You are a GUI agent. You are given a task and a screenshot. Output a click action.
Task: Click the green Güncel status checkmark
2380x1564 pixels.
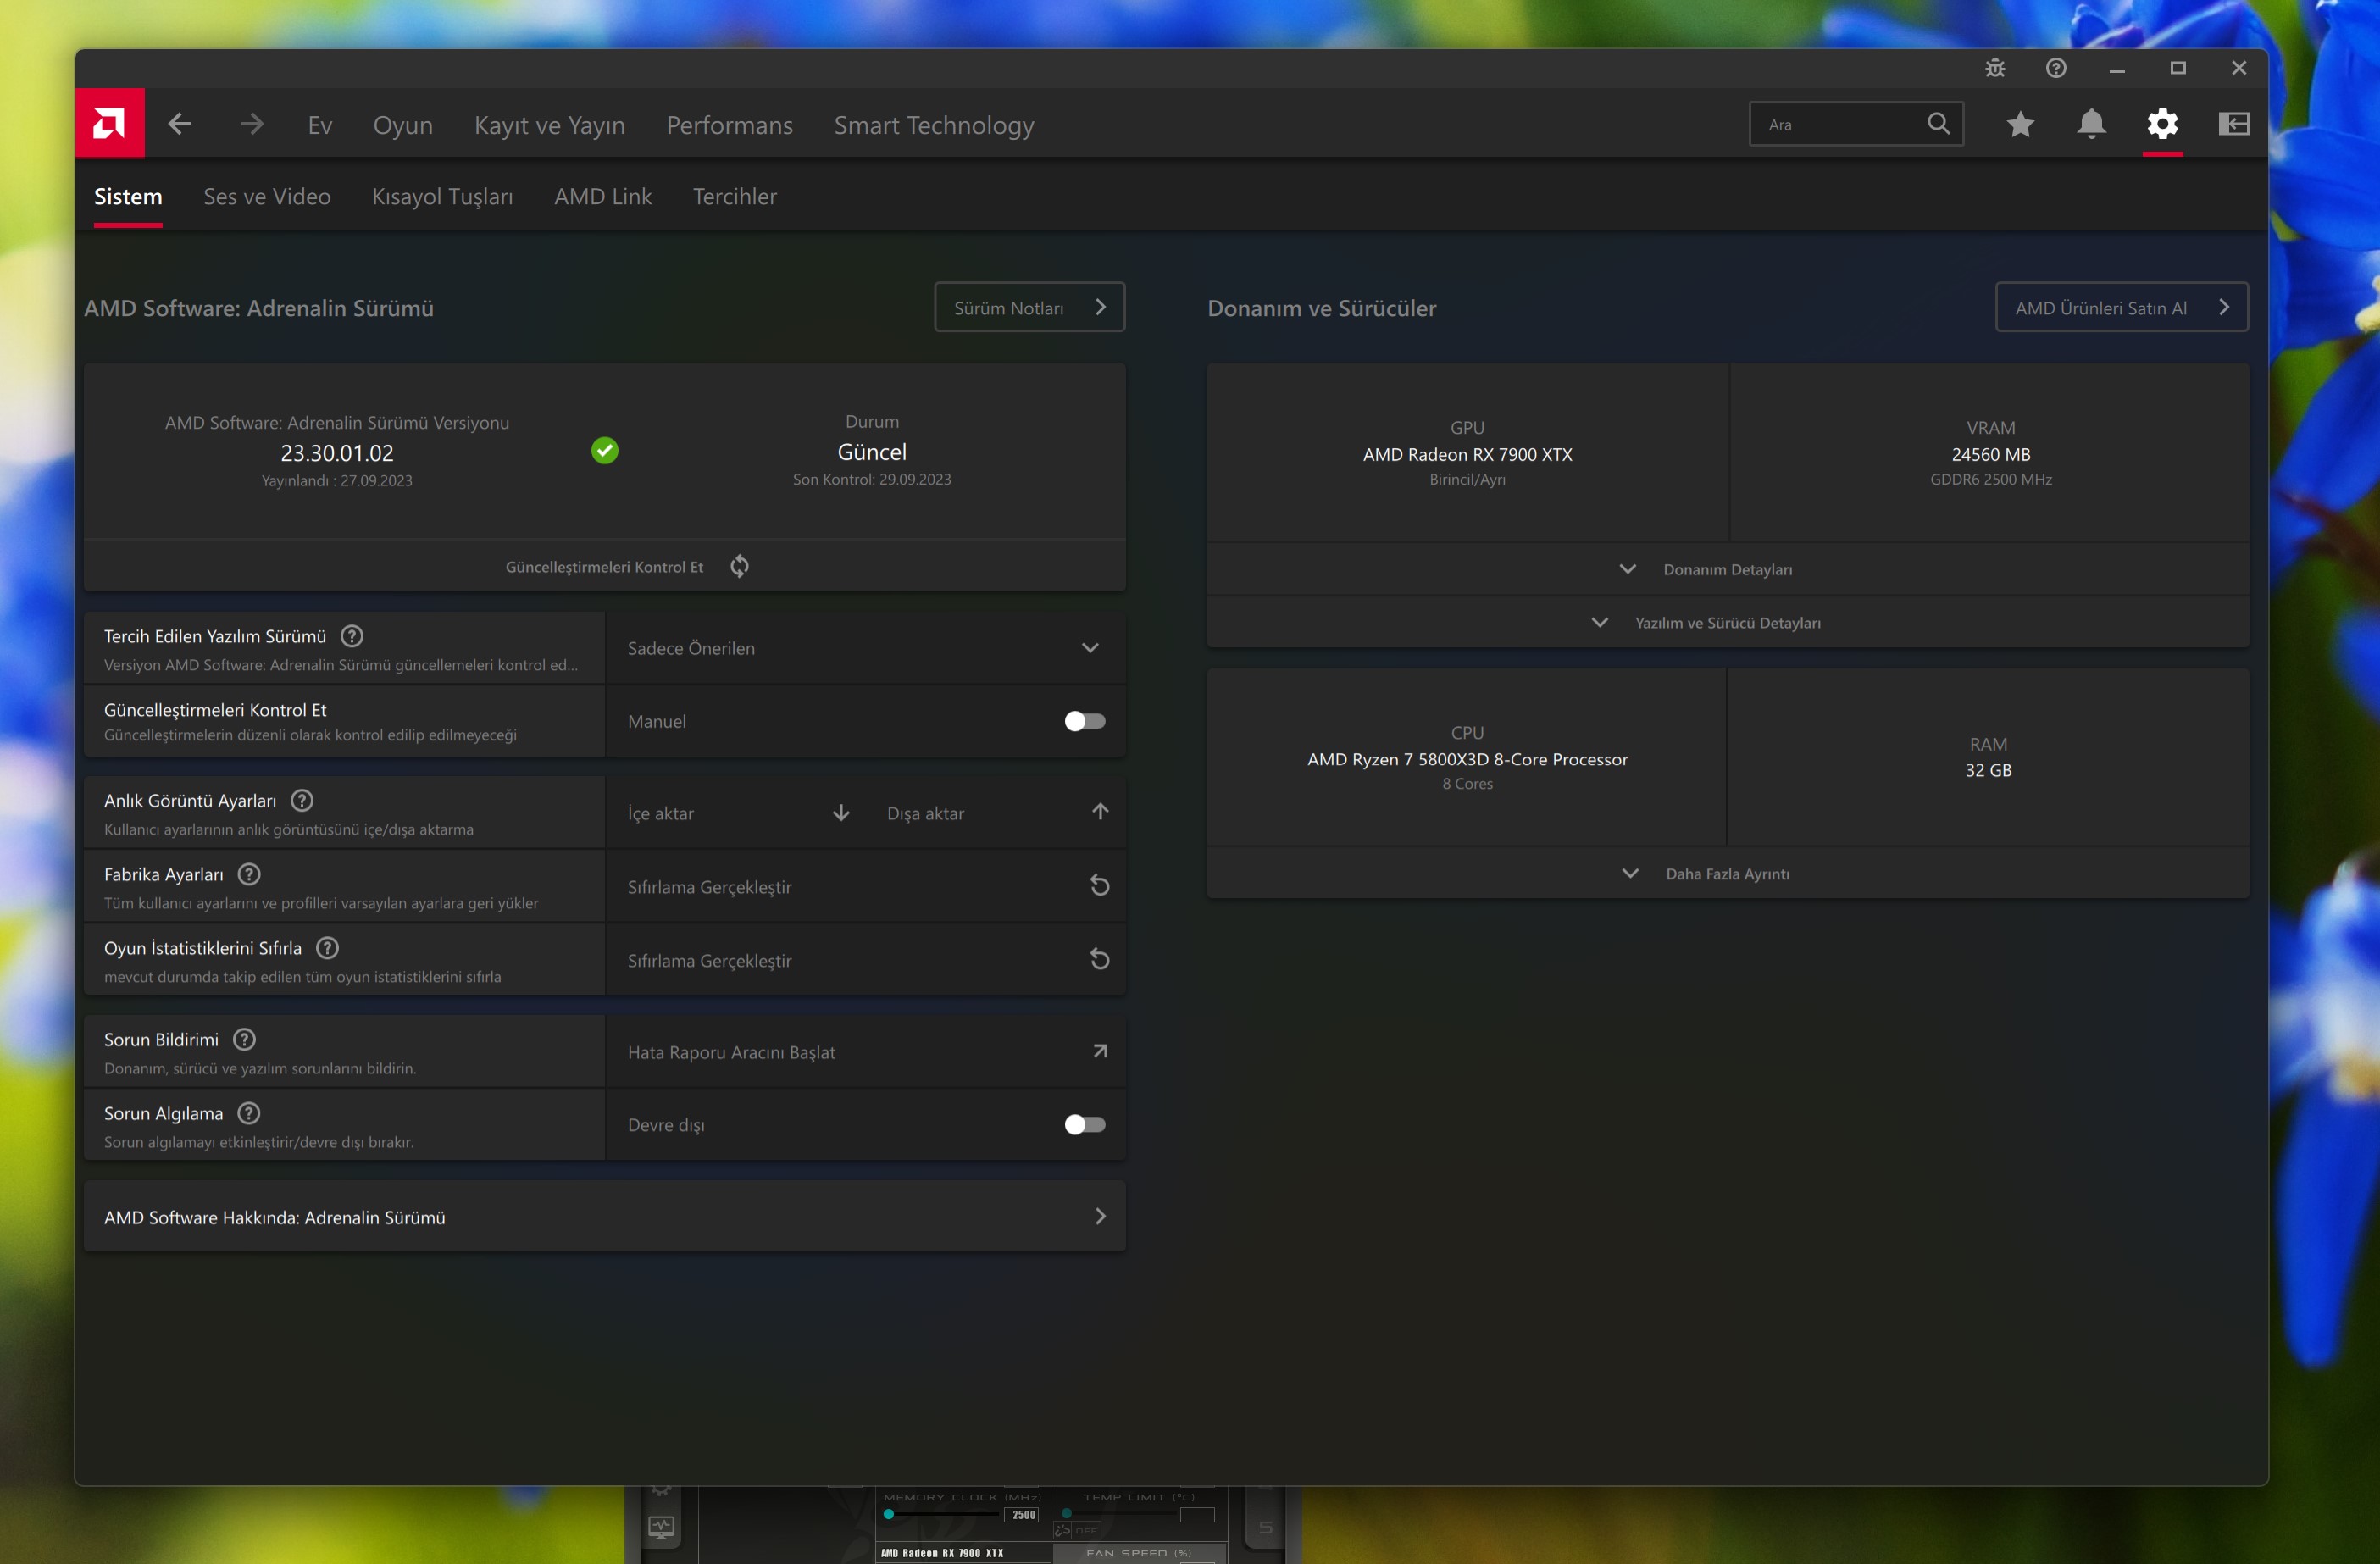click(604, 451)
